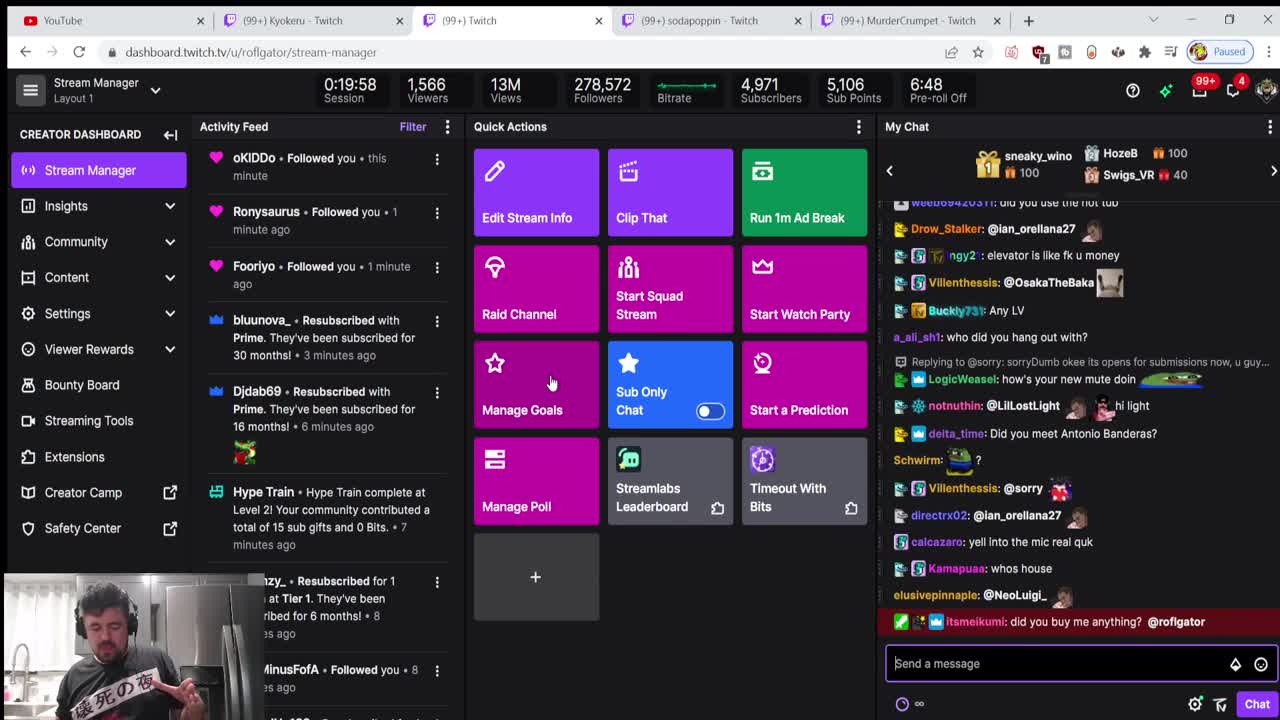Collapse the Creator Dashboard sidebar
The image size is (1280, 720).
pos(170,134)
